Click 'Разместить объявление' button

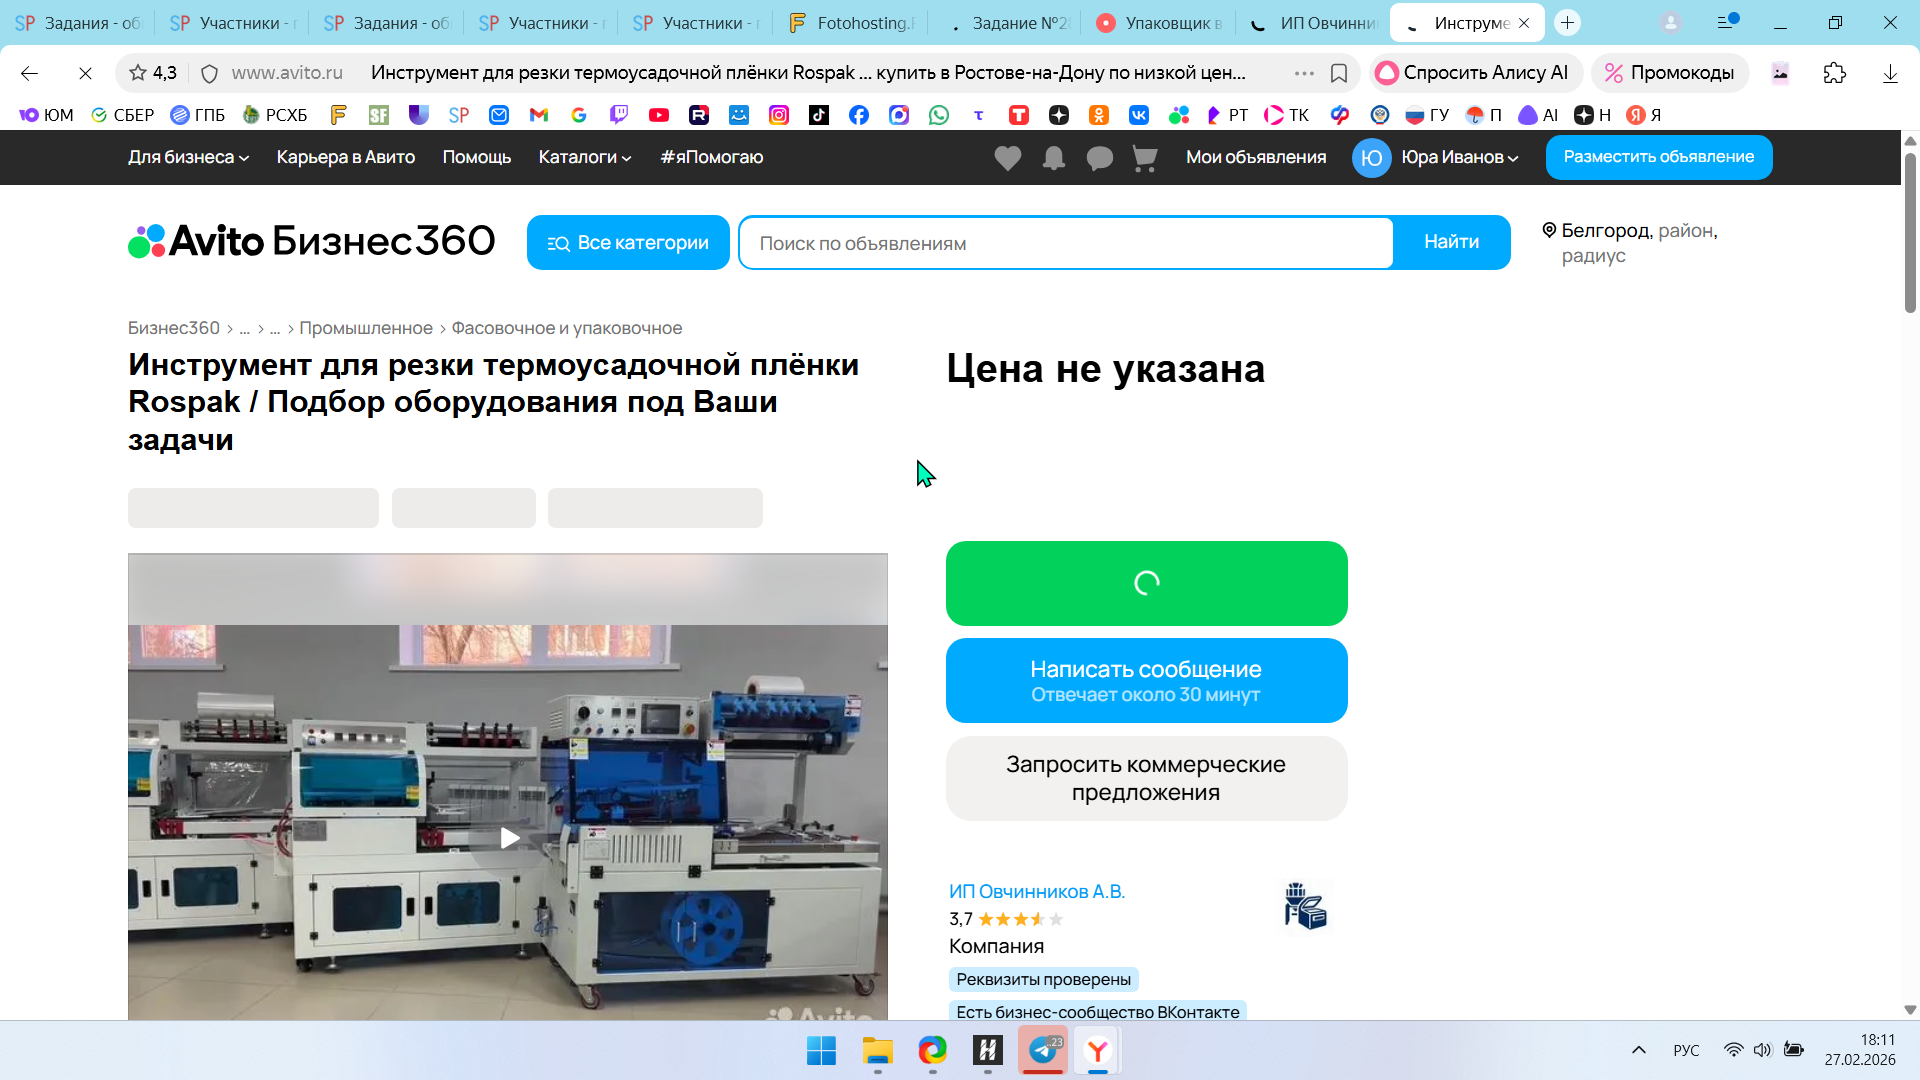coord(1658,157)
